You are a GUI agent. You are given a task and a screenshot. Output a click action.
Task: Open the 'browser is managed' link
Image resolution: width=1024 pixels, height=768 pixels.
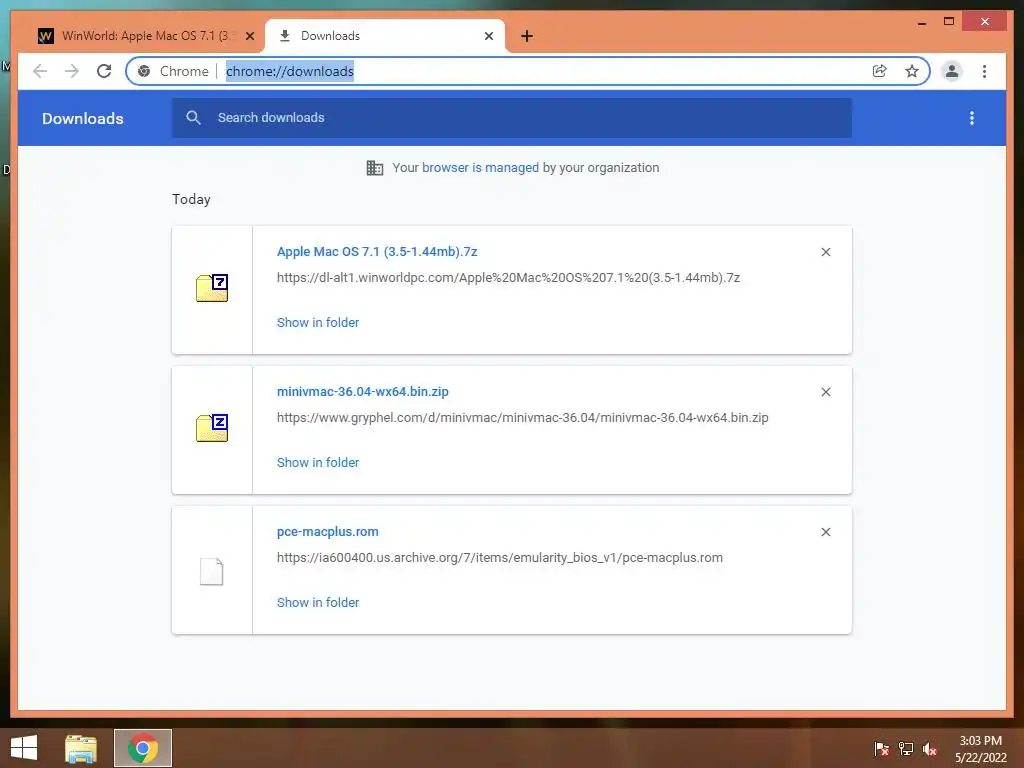[480, 168]
